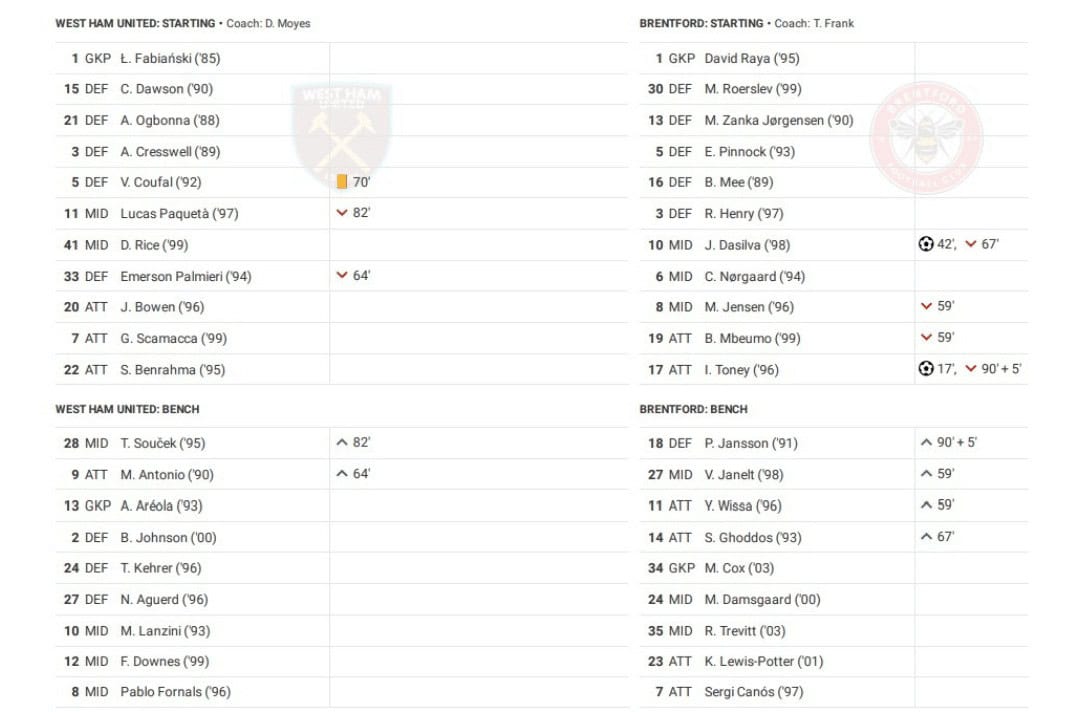The height and width of the screenshot is (712, 1068).
Task: Click the Brentford bee crest watermark
Action: 925,137
